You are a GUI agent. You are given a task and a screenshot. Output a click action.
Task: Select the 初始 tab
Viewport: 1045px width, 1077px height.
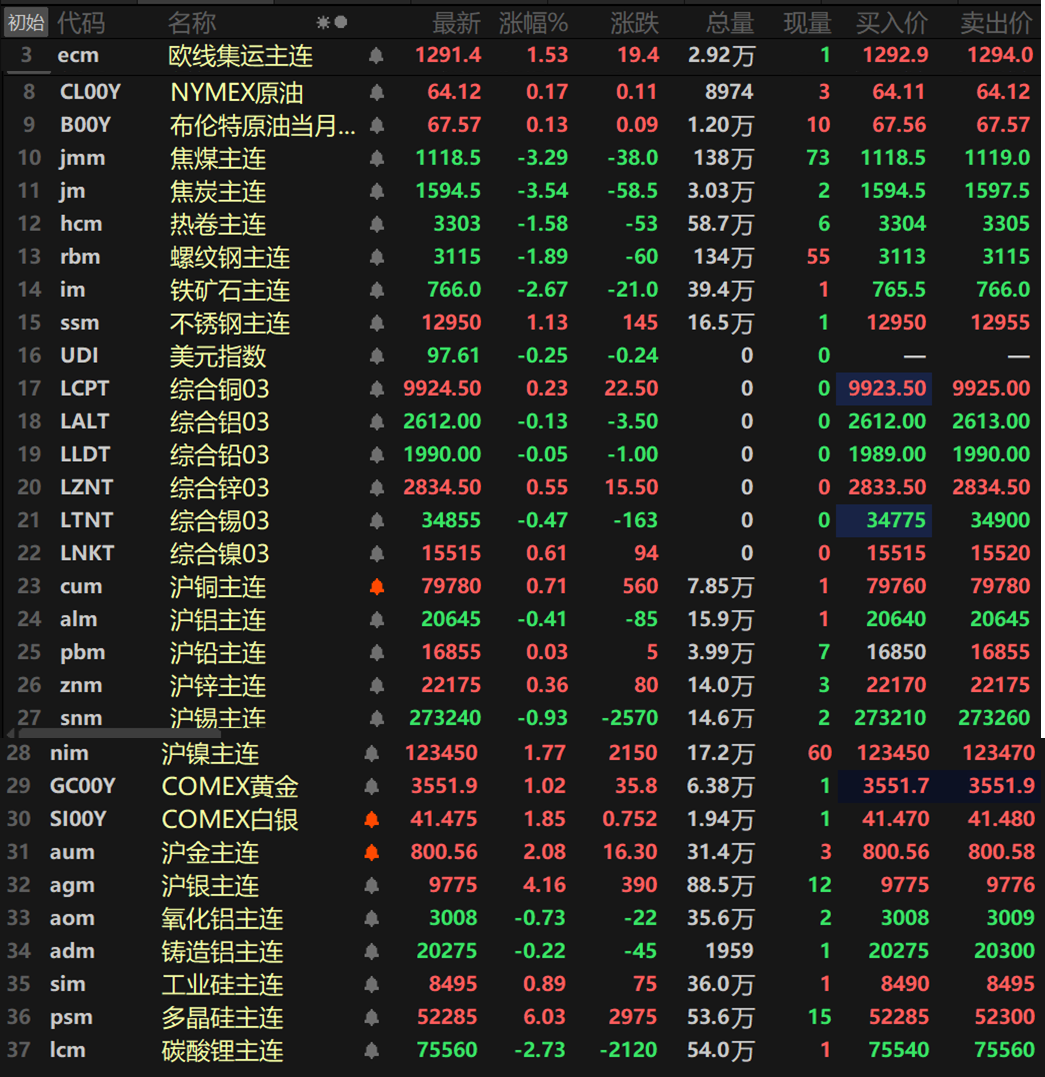26,22
